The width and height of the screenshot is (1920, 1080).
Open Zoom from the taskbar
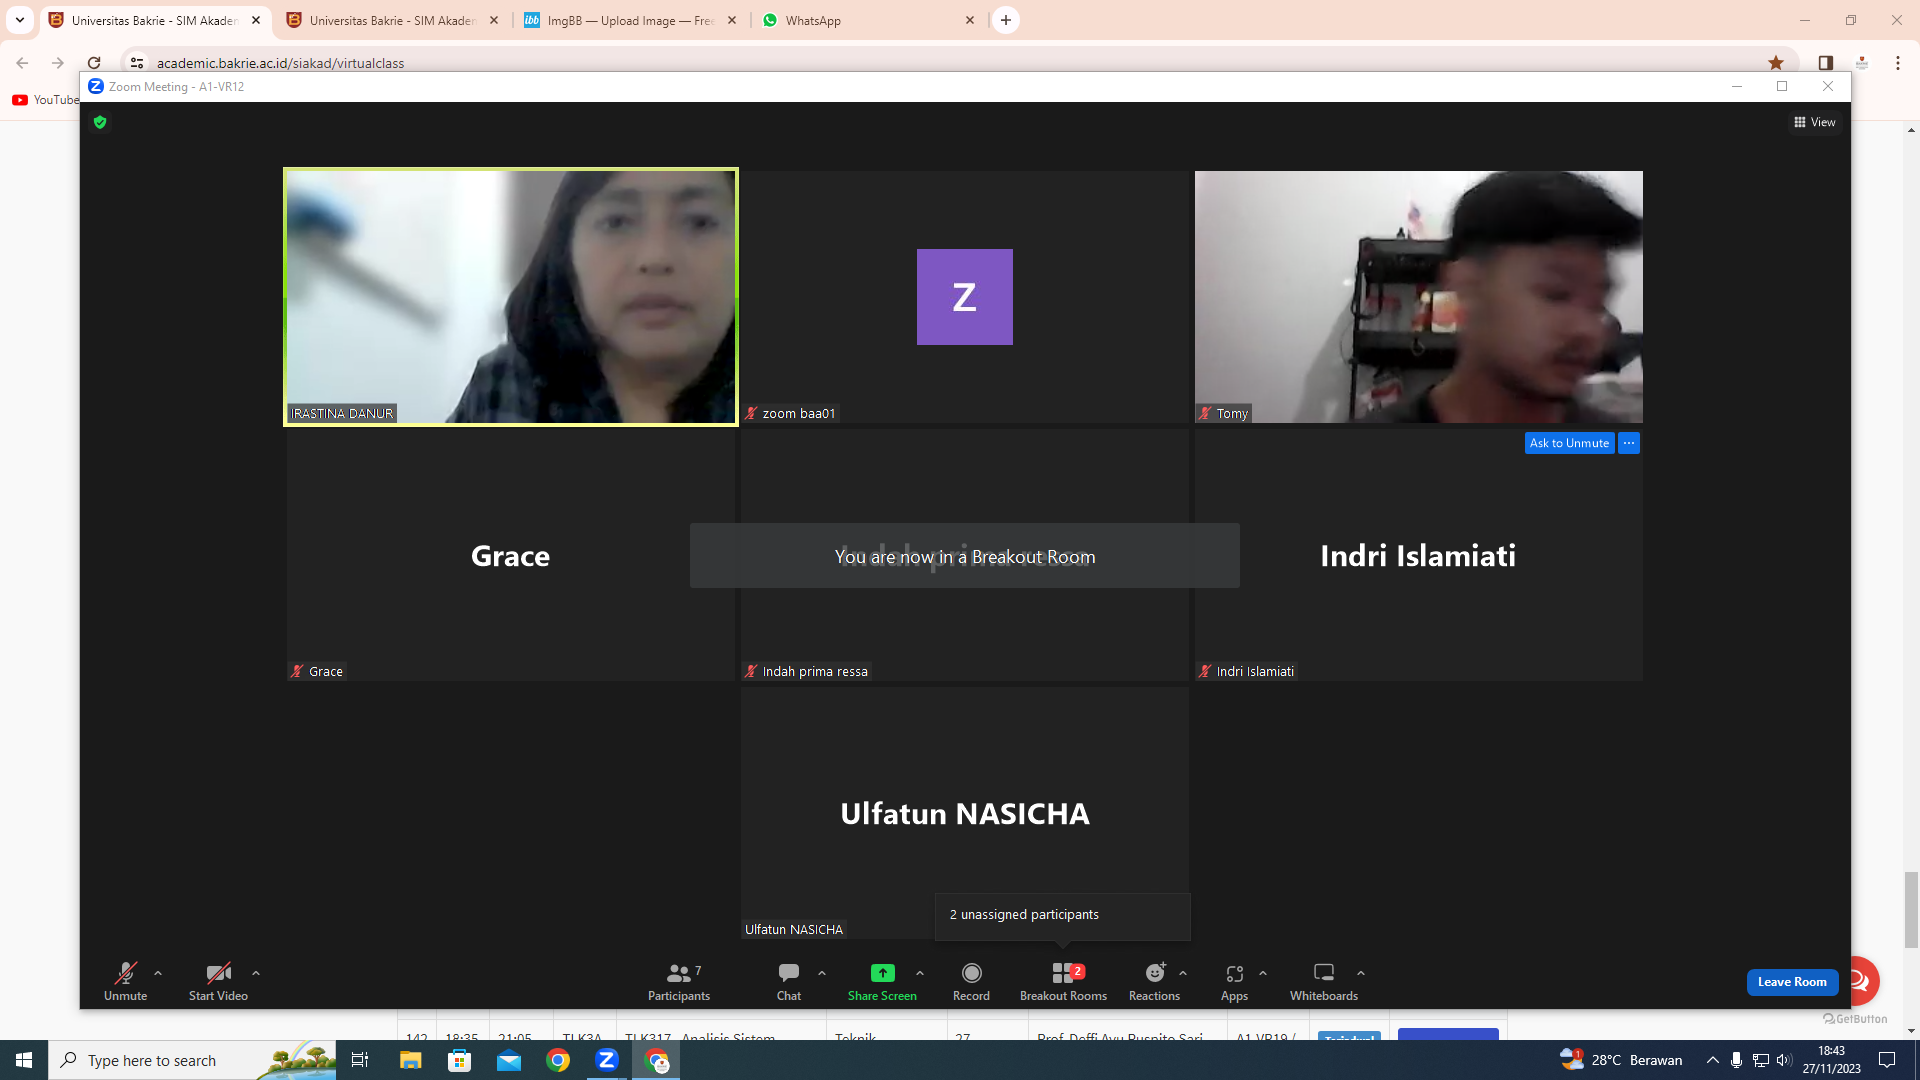[606, 1060]
